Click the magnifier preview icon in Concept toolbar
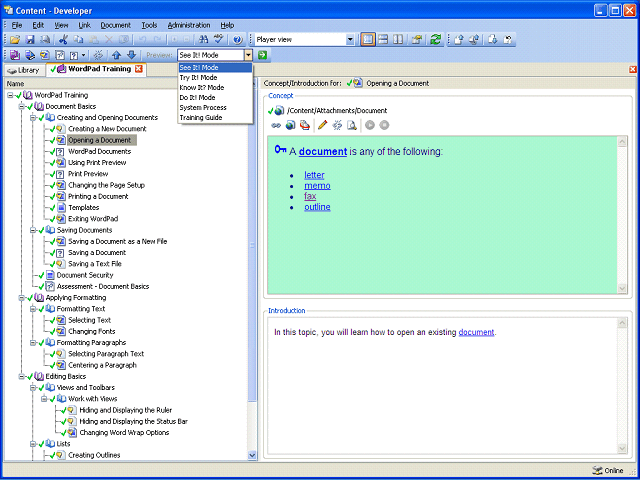 (x=352, y=125)
